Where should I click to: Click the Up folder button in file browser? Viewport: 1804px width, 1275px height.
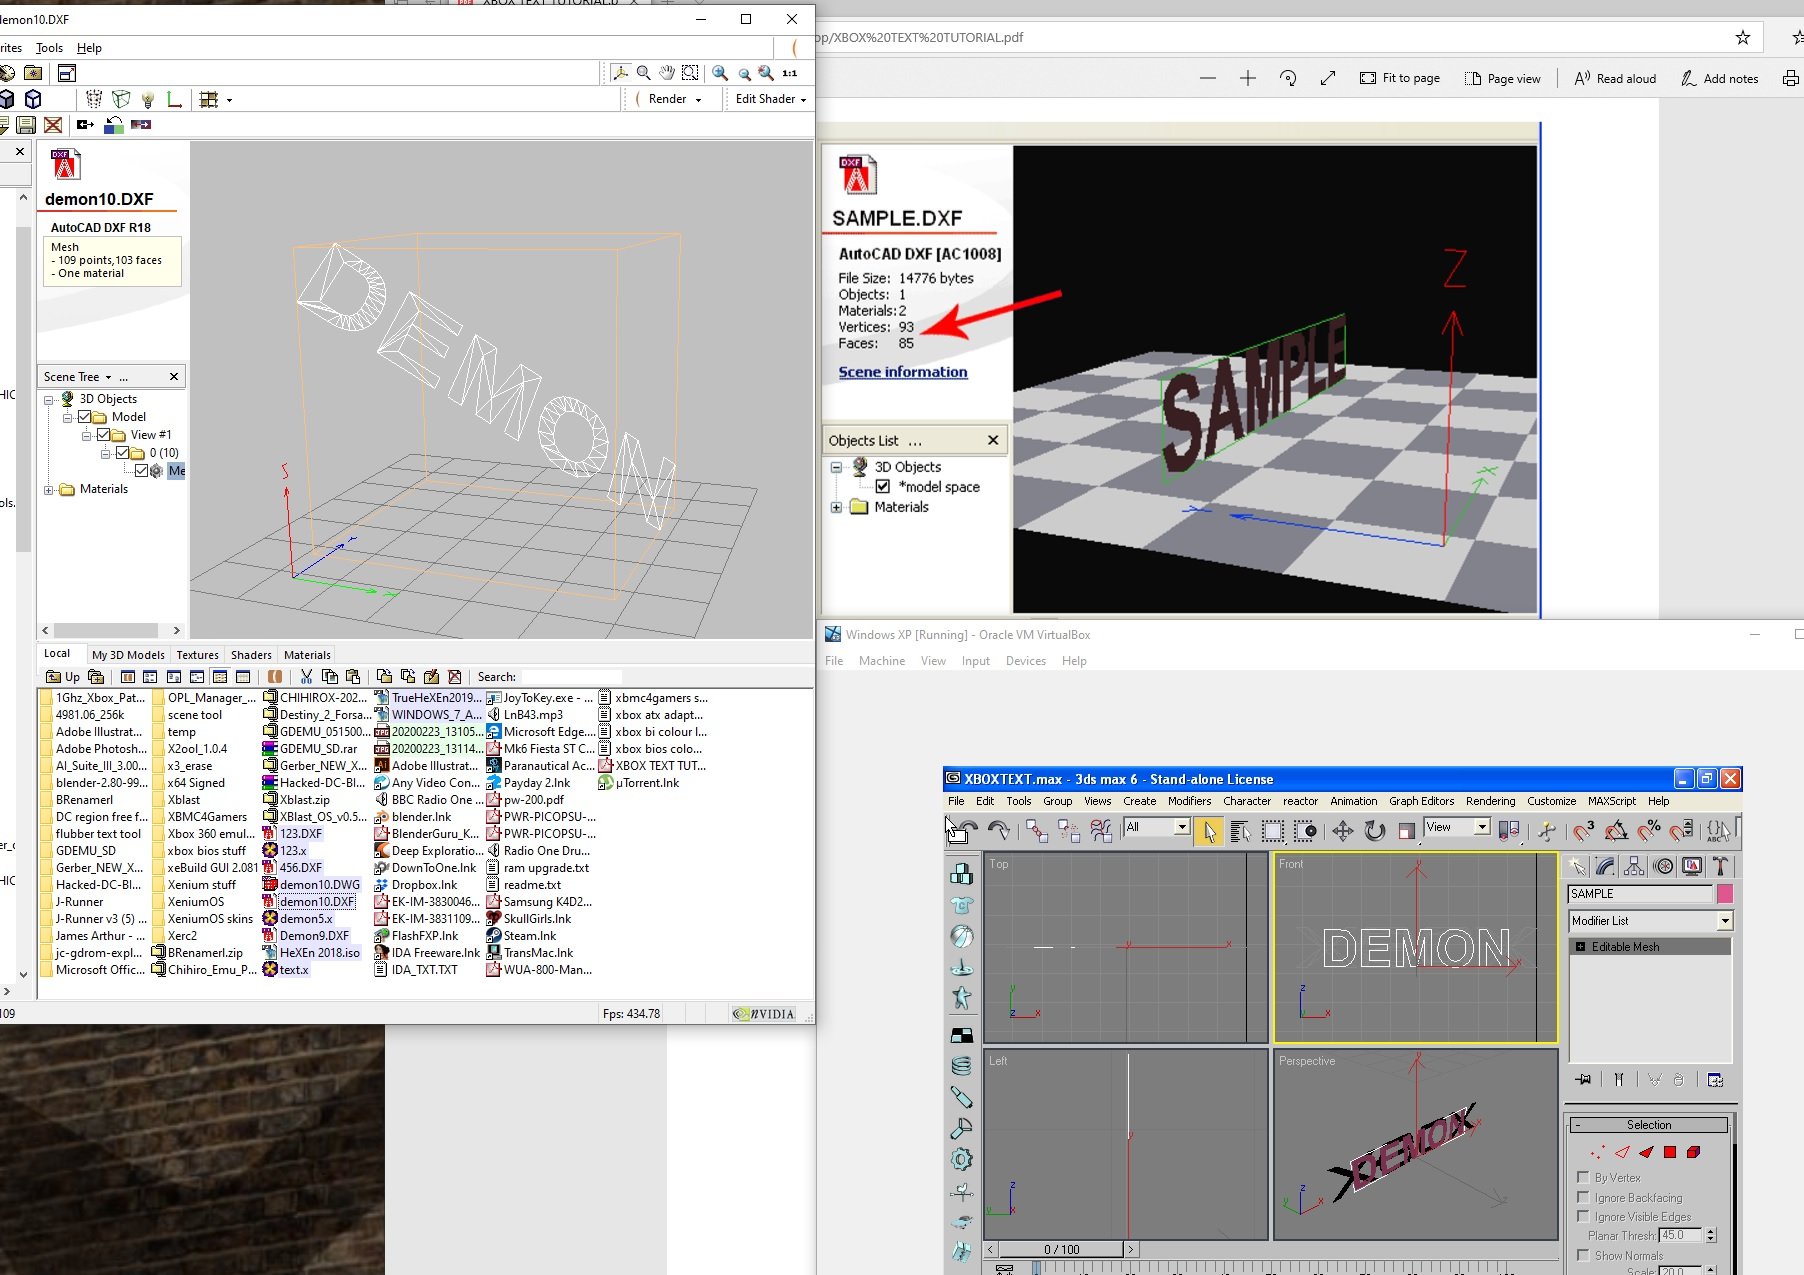point(63,677)
